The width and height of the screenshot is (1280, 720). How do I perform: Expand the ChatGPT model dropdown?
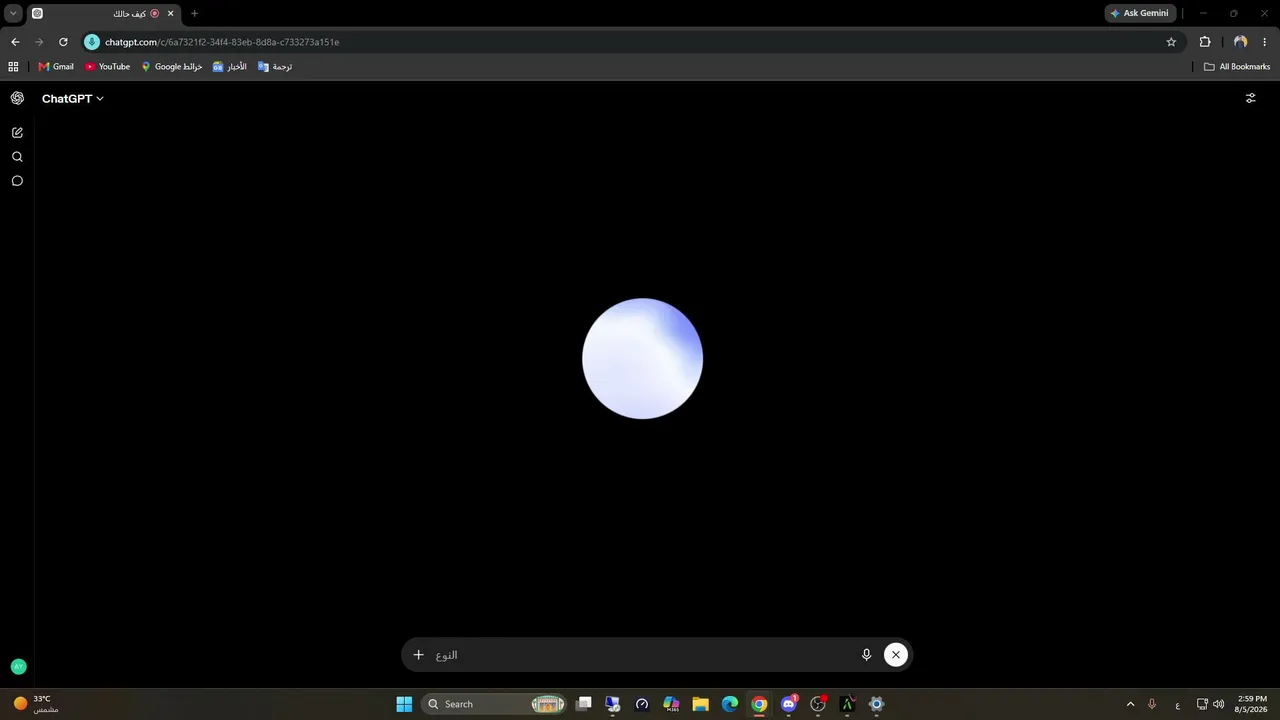click(x=73, y=98)
